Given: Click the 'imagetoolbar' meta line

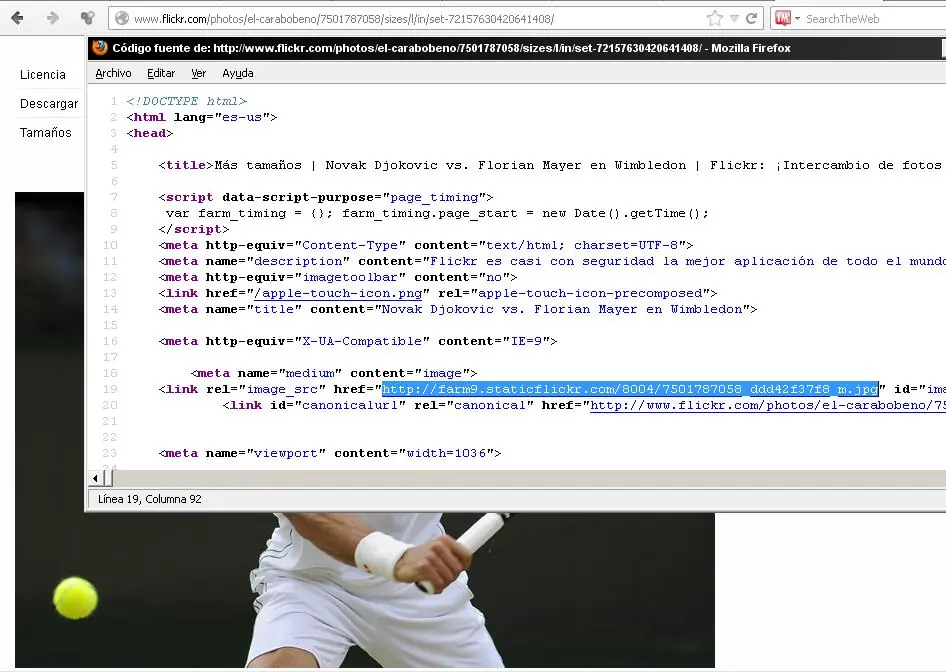Looking at the screenshot, I should click(338, 277).
